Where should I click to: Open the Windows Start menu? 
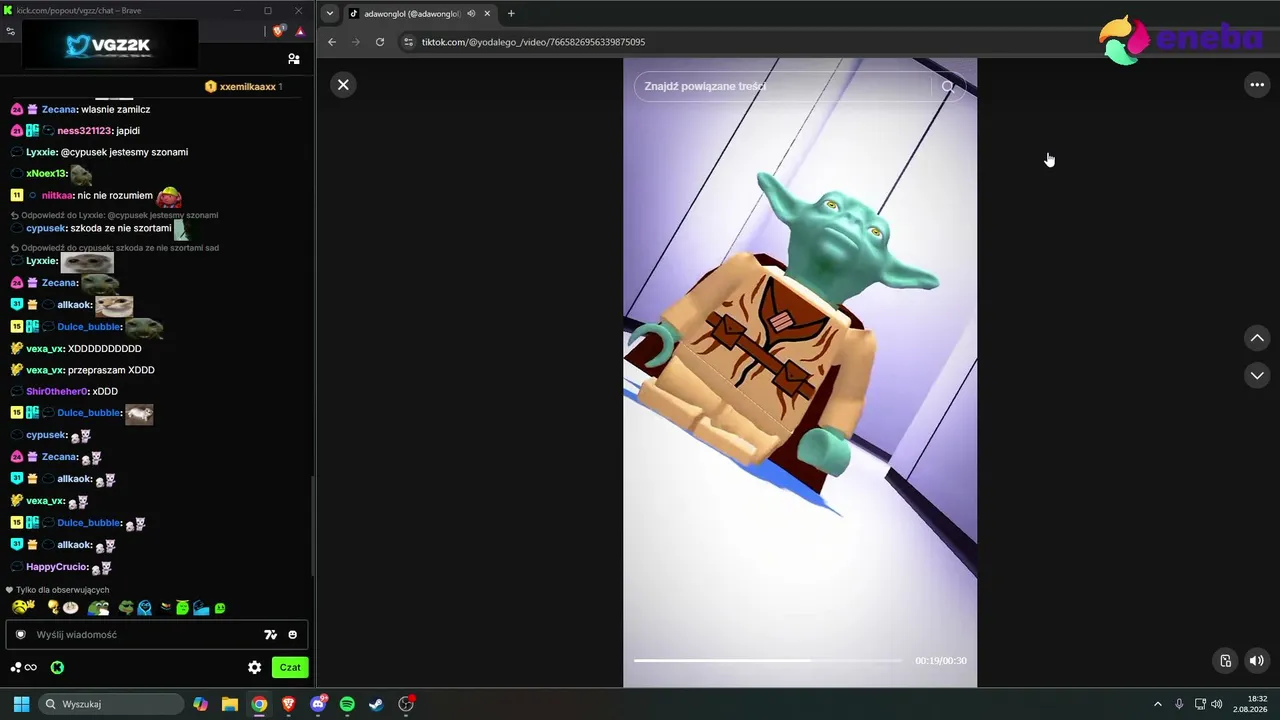(x=21, y=704)
